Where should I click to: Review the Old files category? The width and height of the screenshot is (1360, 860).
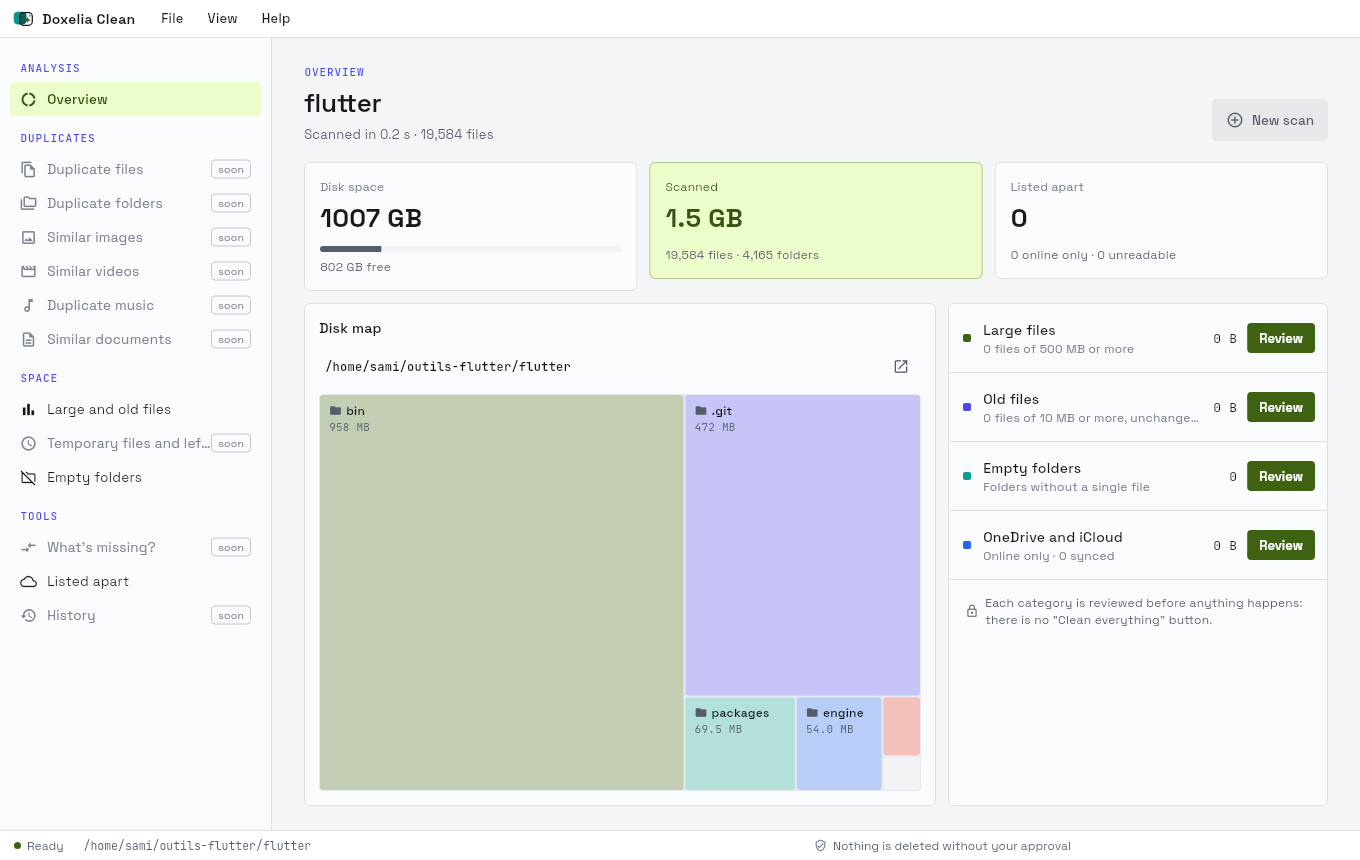coord(1280,407)
